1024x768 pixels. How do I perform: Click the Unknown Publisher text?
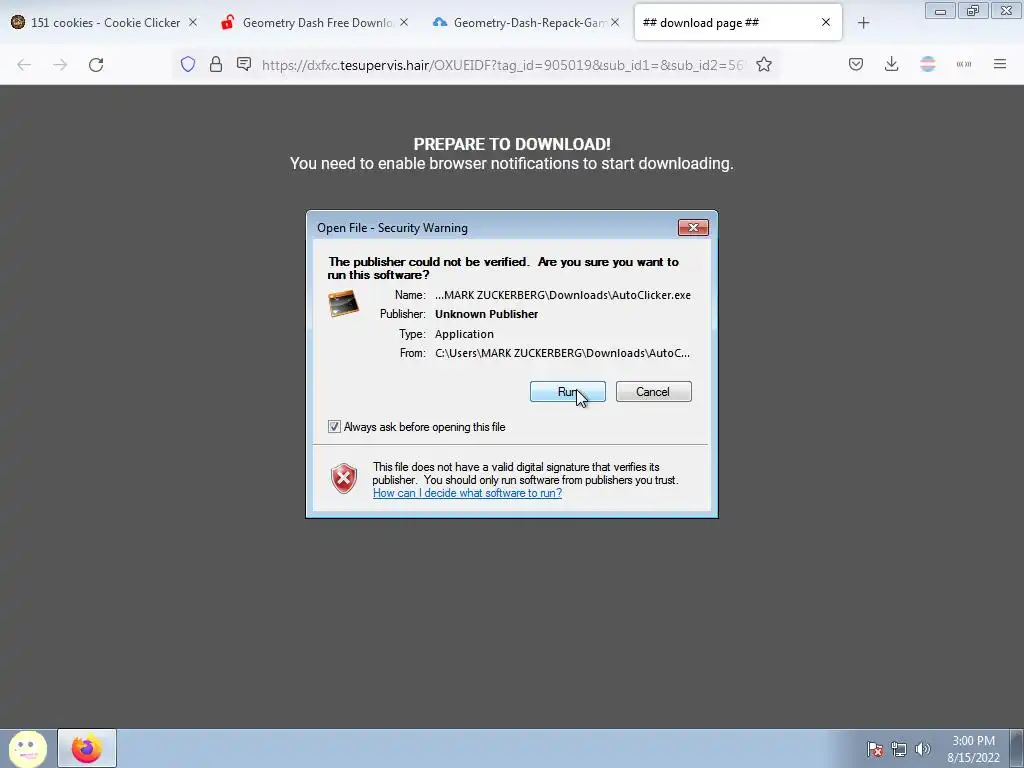(487, 314)
